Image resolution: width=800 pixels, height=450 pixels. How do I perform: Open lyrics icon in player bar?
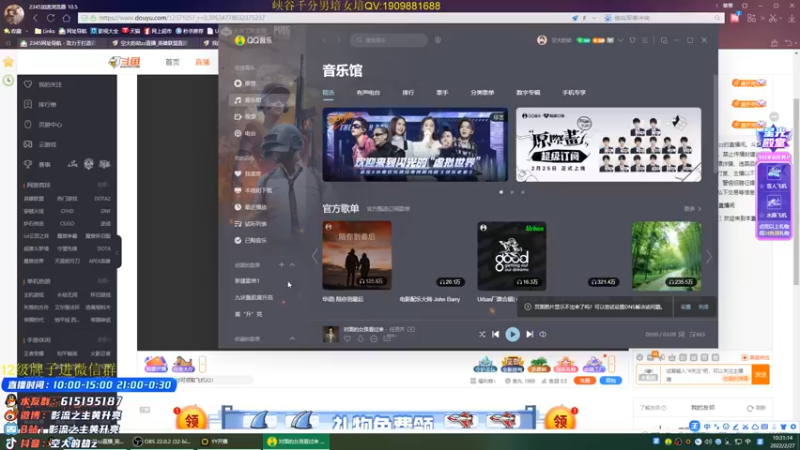(x=682, y=335)
